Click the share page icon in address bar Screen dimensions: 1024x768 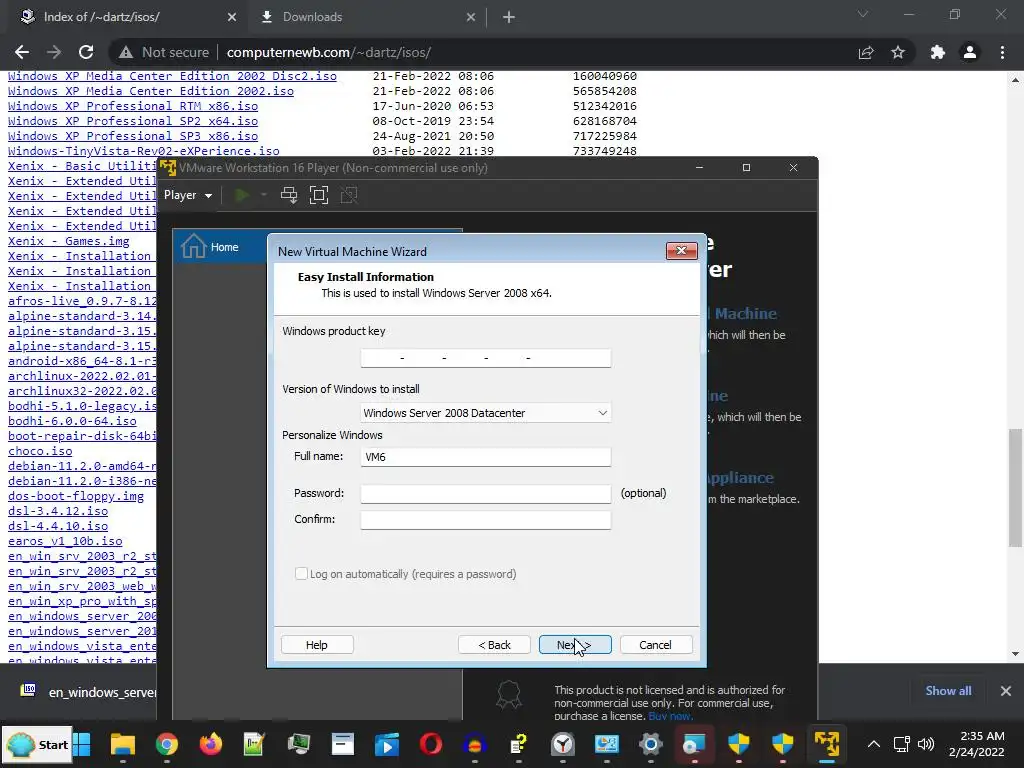(866, 52)
